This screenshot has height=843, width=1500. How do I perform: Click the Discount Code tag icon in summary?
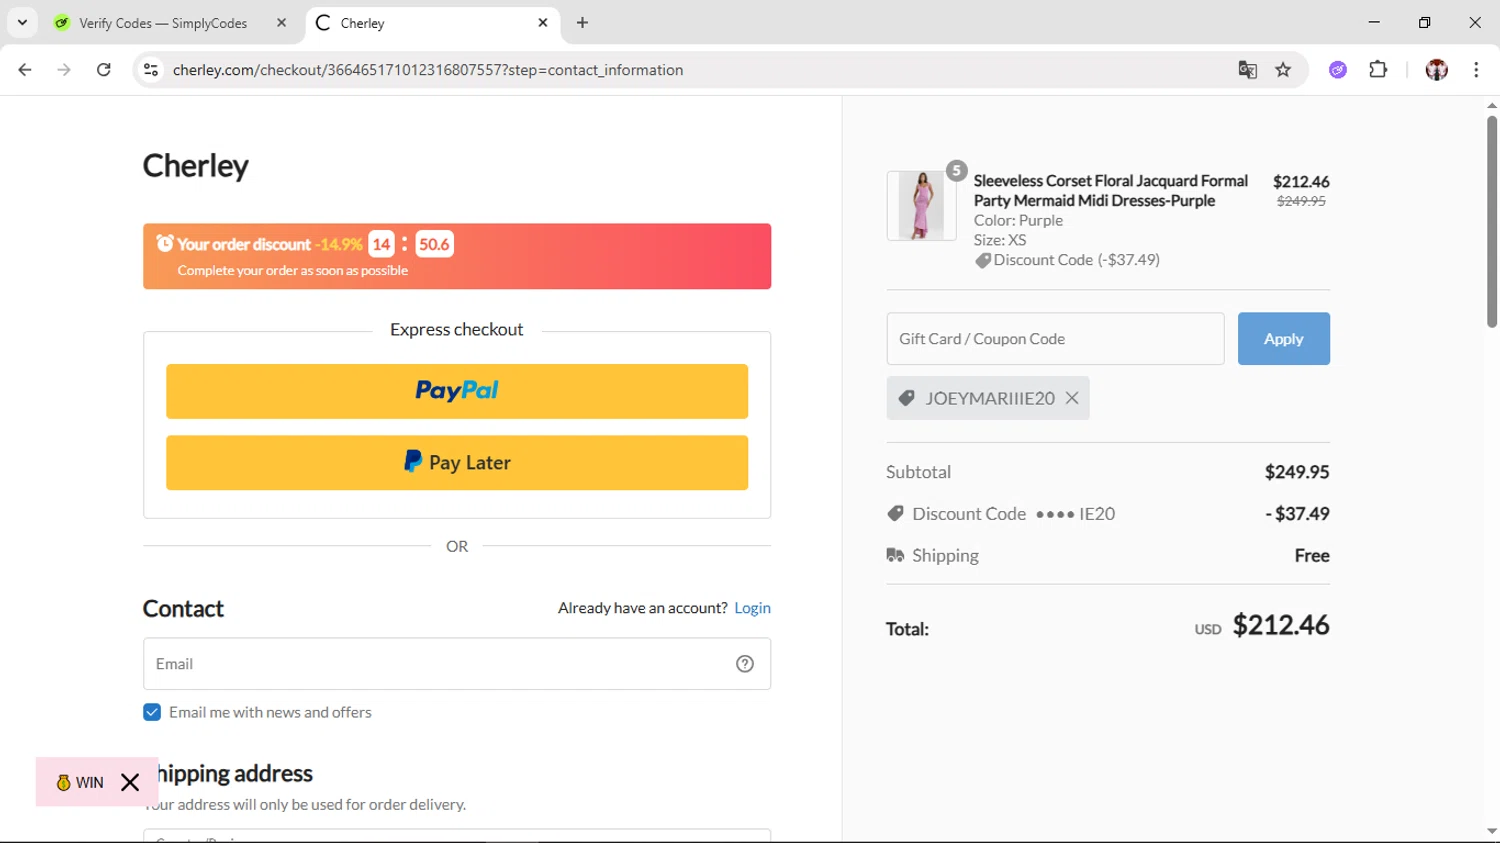pyautogui.click(x=895, y=513)
